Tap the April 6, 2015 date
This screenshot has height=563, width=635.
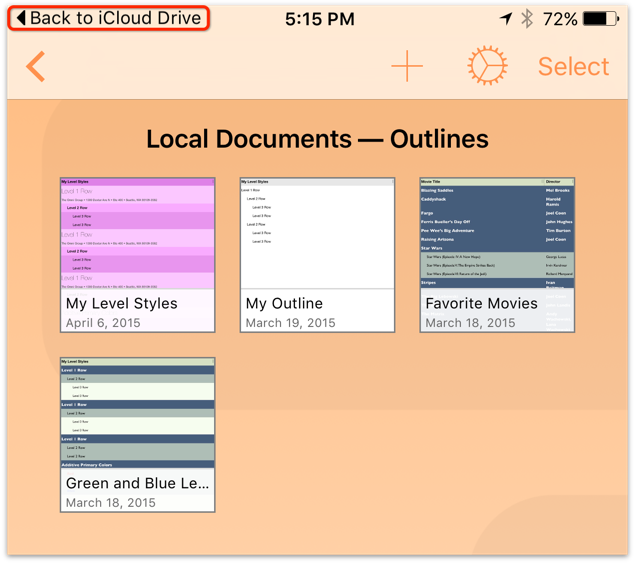[103, 323]
